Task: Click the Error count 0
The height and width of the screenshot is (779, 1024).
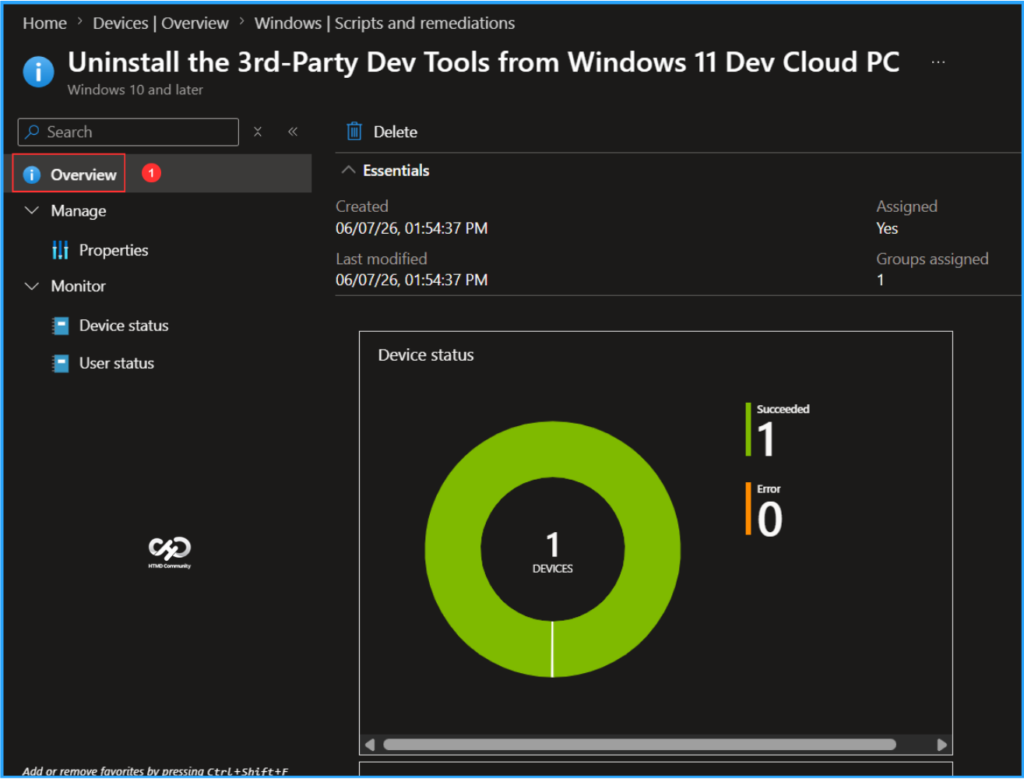Action: 769,518
